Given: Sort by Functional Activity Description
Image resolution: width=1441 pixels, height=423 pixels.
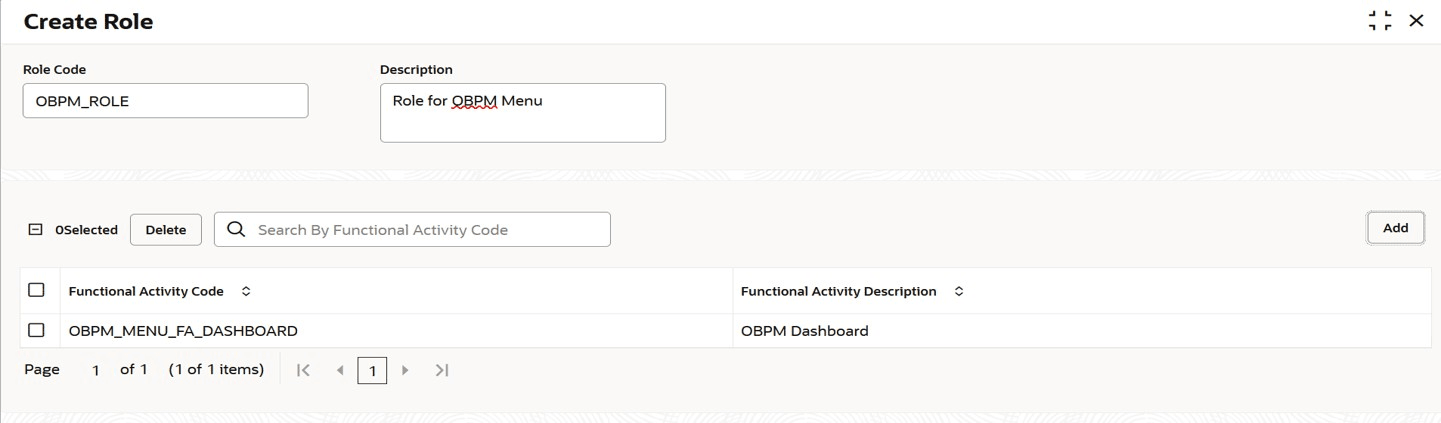Looking at the screenshot, I should click(959, 292).
